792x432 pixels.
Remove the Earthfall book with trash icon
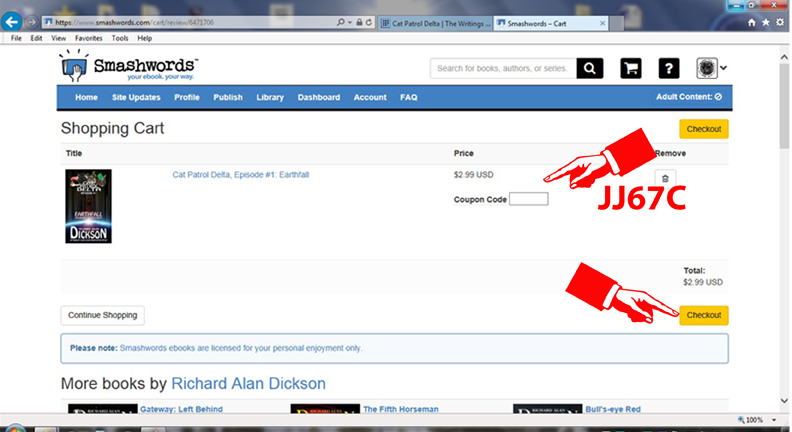point(665,178)
